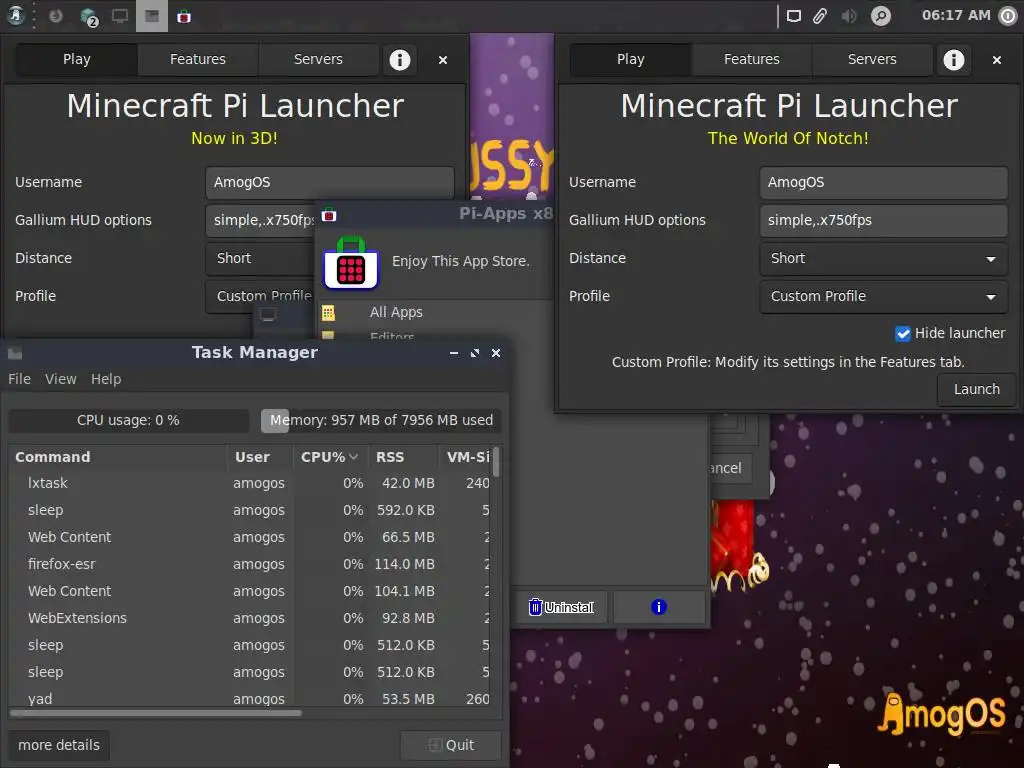Click the more details button

pos(59,745)
